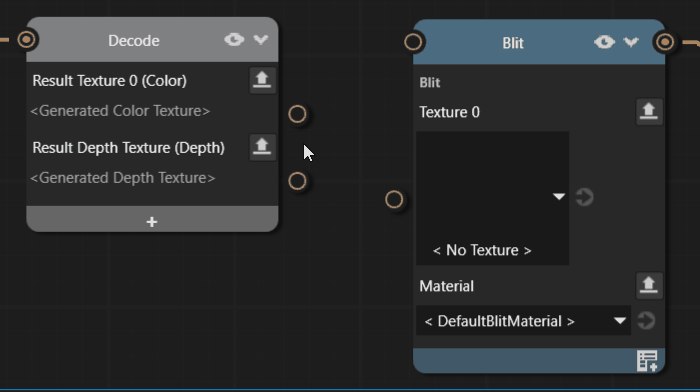Collapse the Decode node with chevron

pos(261,40)
